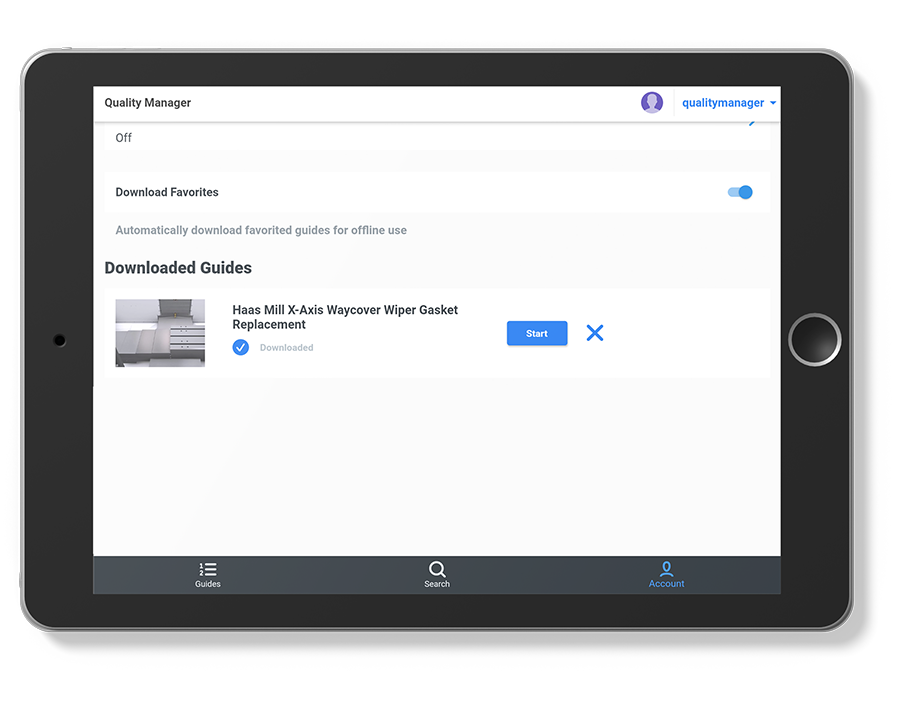Screen dimensions: 900x717
Task: Open the Account person icon
Action: click(x=666, y=569)
